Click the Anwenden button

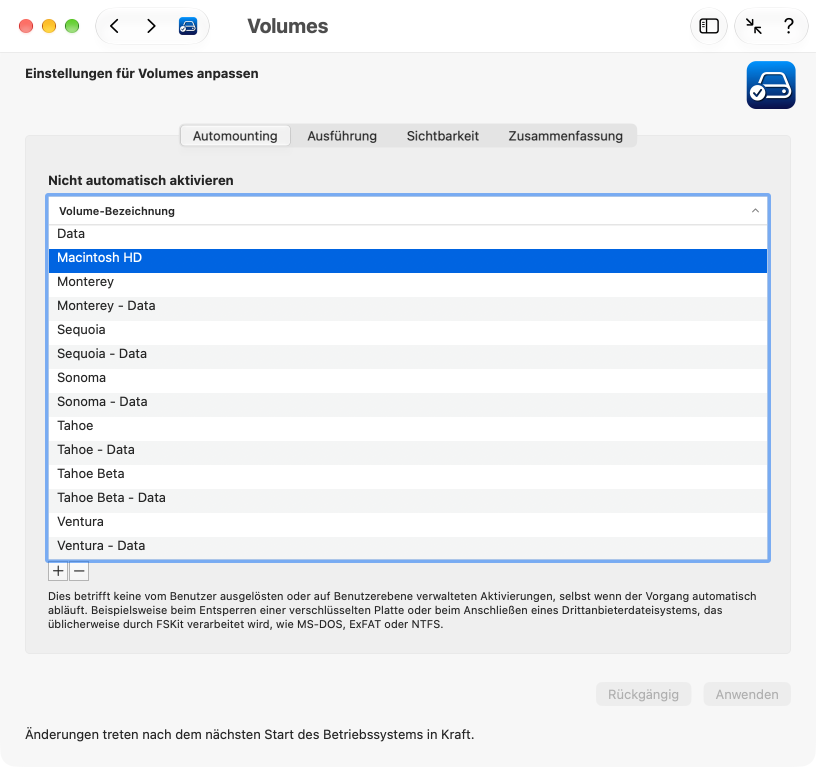[747, 694]
